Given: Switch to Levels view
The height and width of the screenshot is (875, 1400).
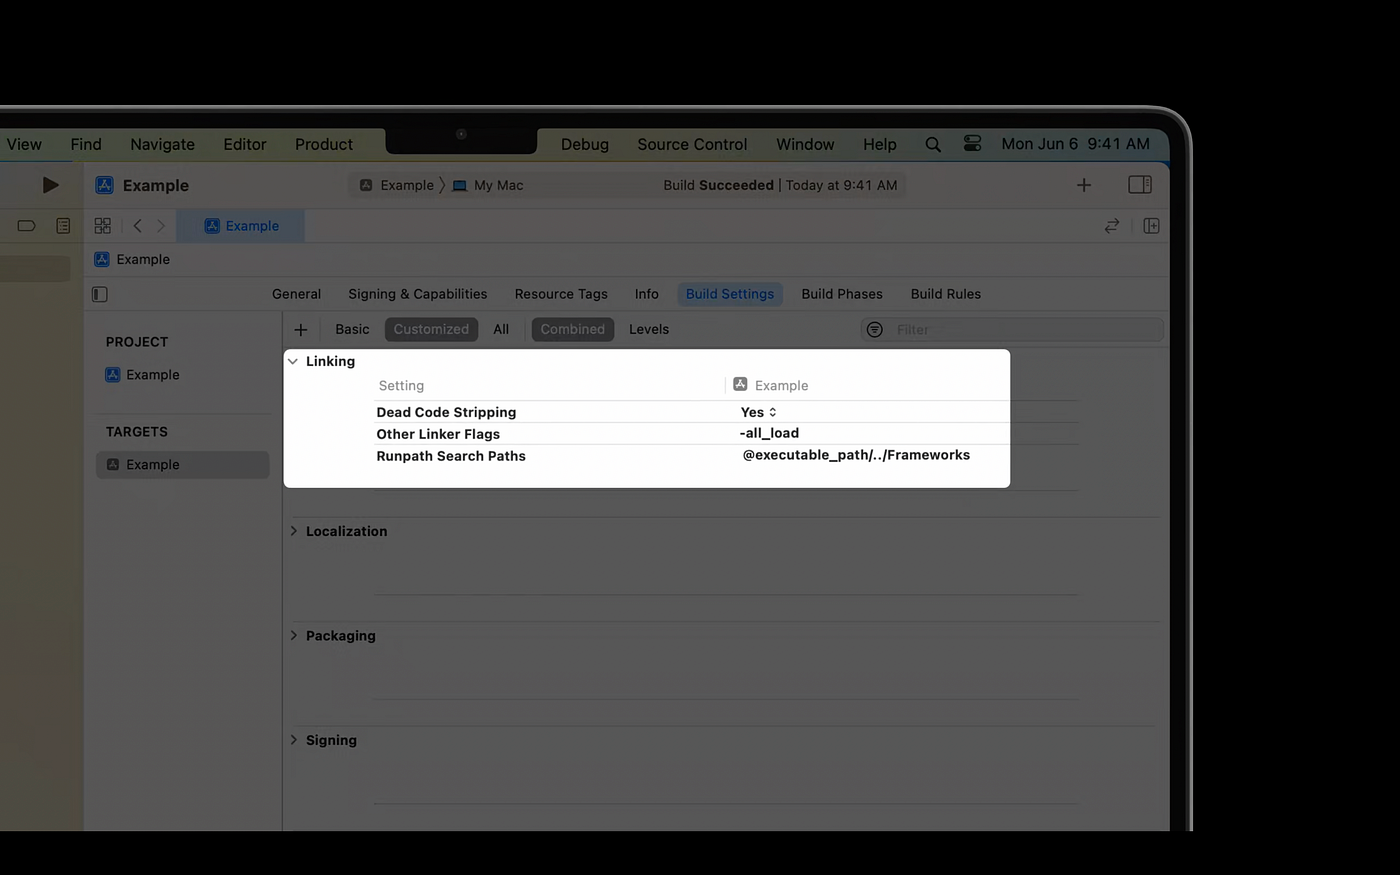Looking at the screenshot, I should pyautogui.click(x=649, y=329).
